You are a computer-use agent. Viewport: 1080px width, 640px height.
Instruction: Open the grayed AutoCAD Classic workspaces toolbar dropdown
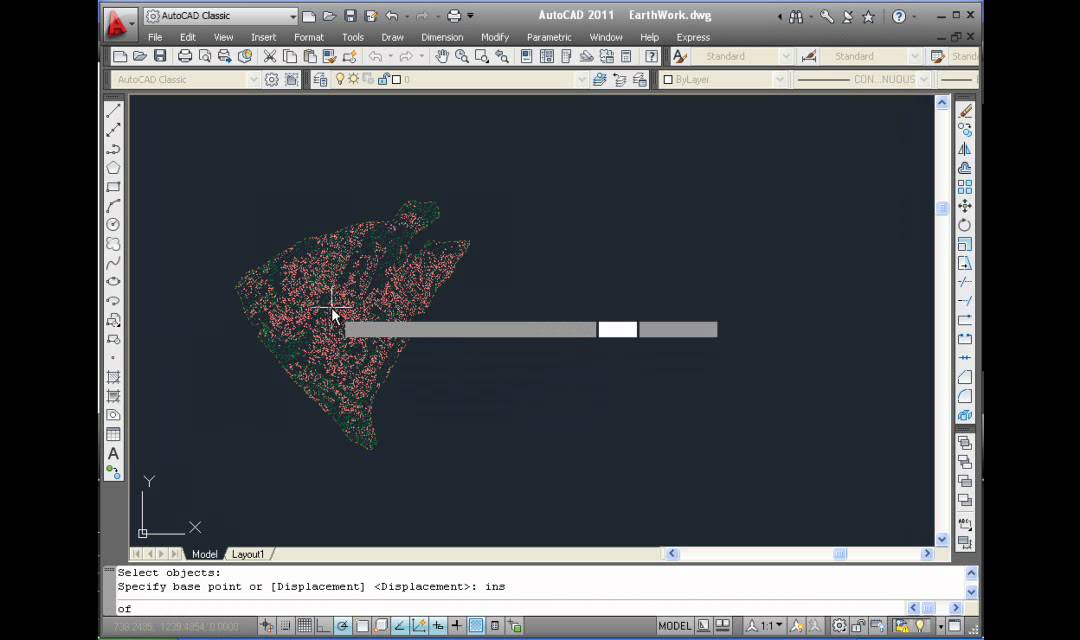coord(253,80)
